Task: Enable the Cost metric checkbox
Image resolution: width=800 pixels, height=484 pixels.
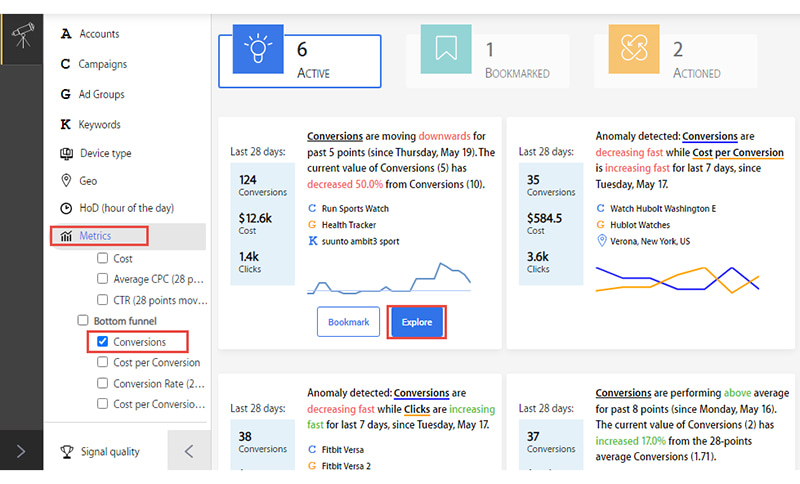Action: click(x=103, y=258)
